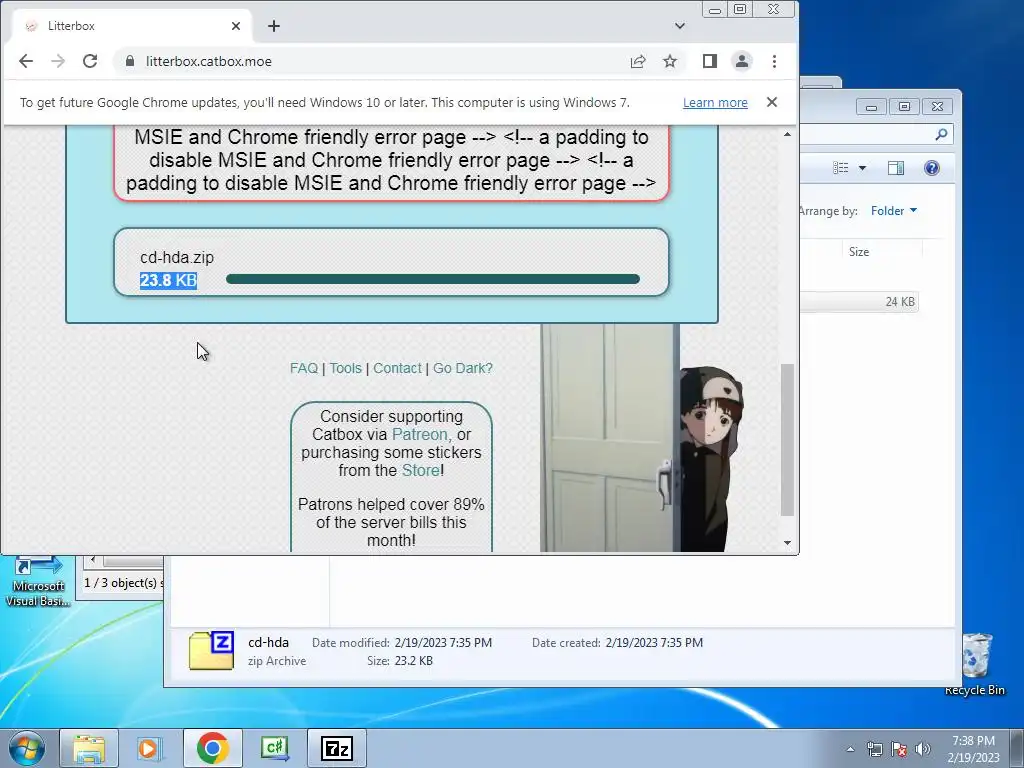Click the cd-hda Date created value
The height and width of the screenshot is (768, 1024).
pyautogui.click(x=654, y=643)
